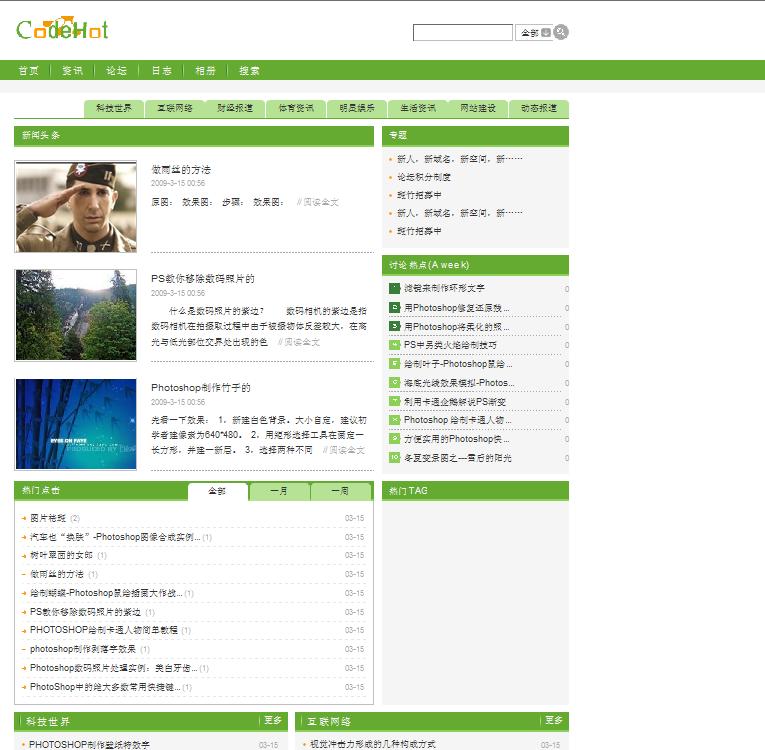Image resolution: width=765 pixels, height=750 pixels.
Task: Click rank badge beside 绘制叶子-Photoshop鼠绘
Action: click(394, 364)
